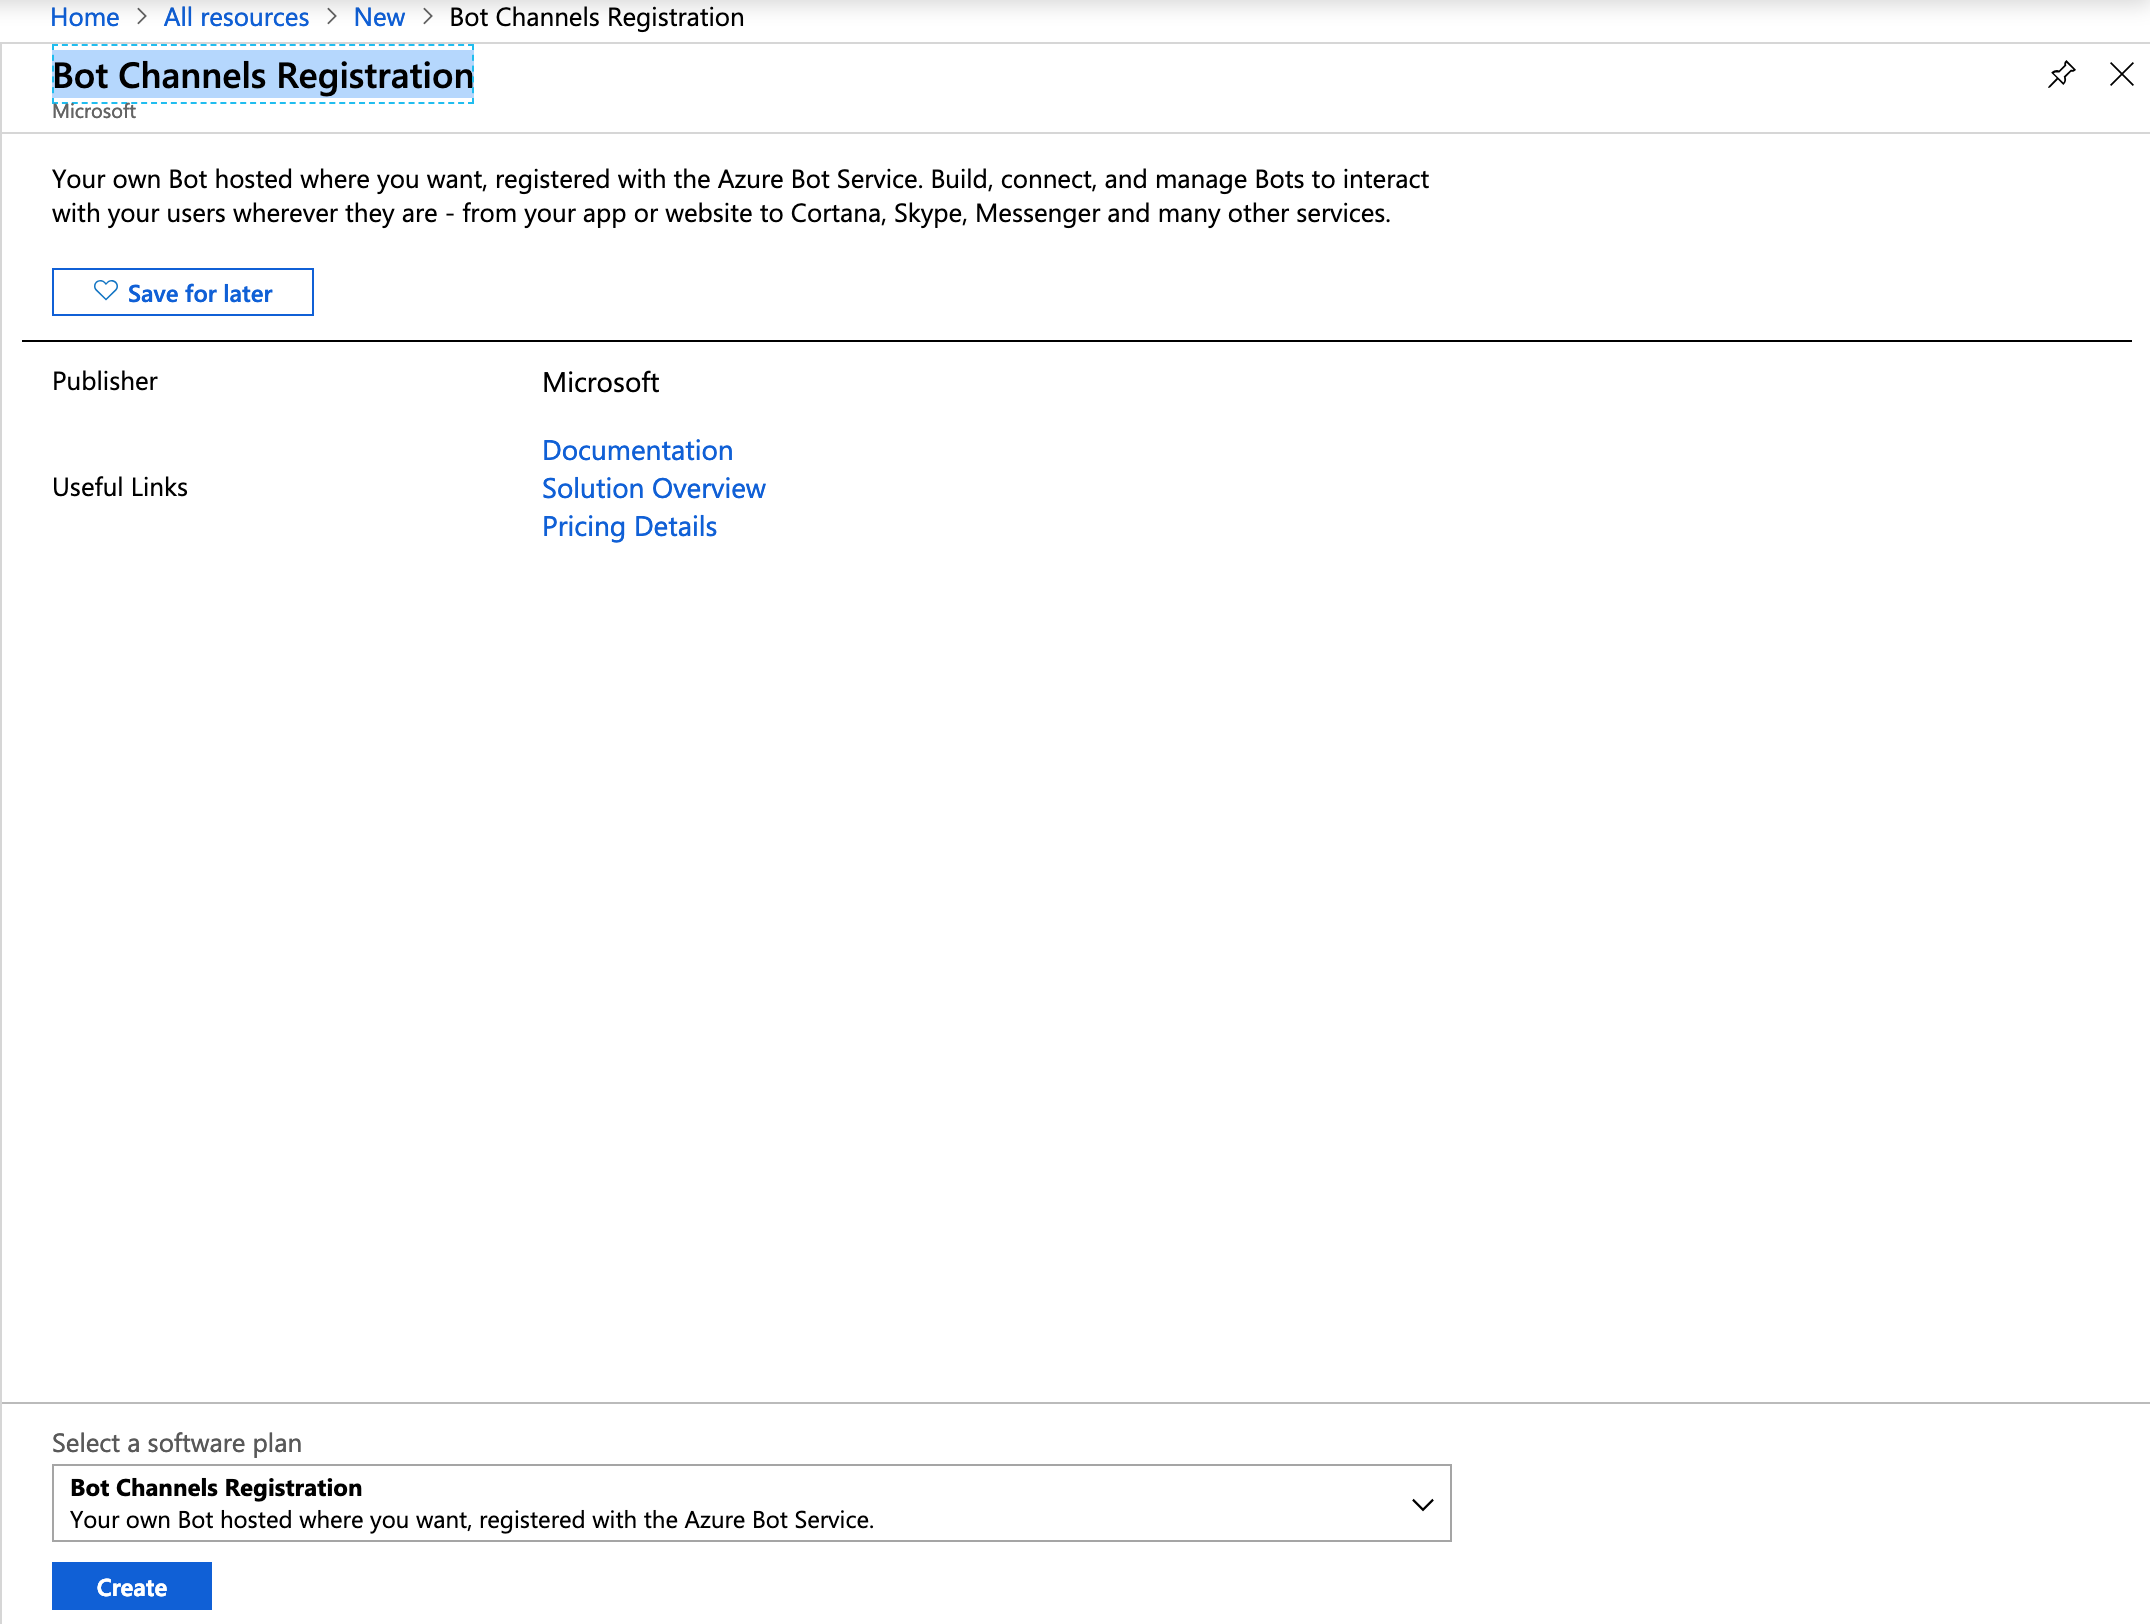Open the Documentation link
Viewport: 2150px width, 1624px height.
pos(637,450)
